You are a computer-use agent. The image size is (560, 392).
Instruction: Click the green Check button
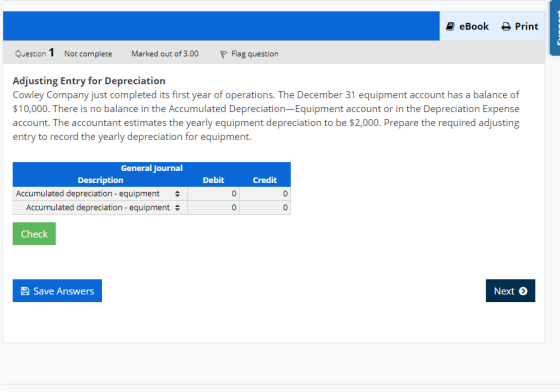point(34,233)
